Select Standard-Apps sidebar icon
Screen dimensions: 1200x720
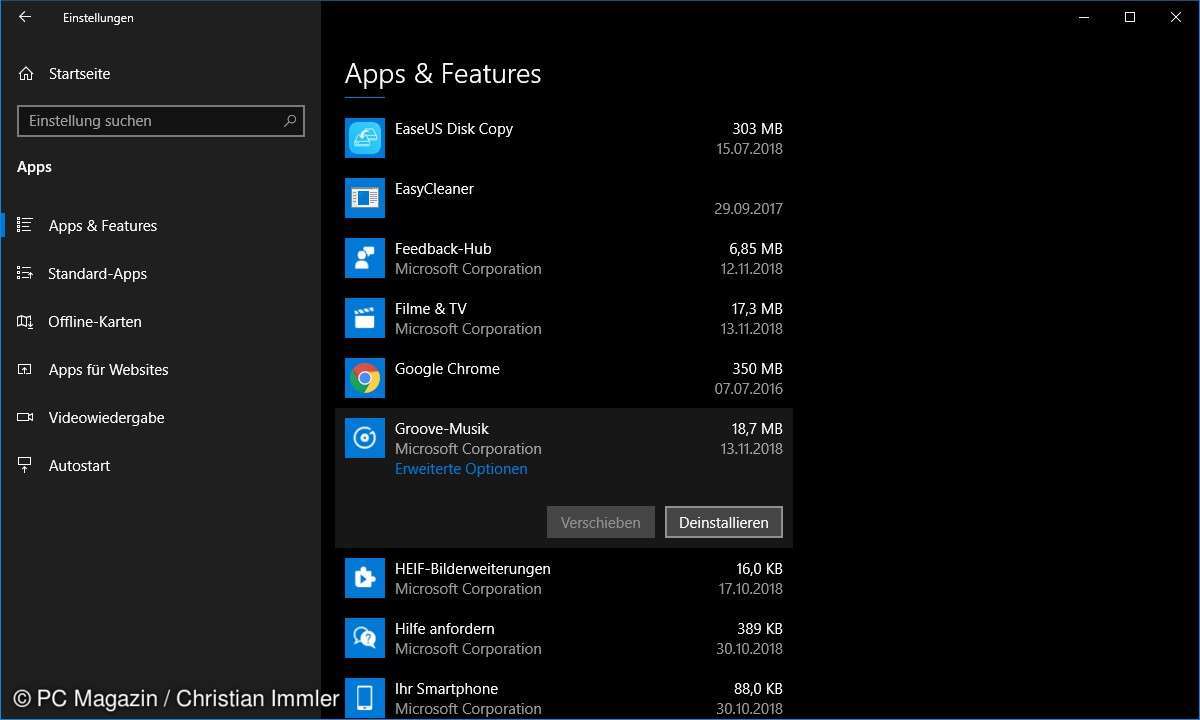coord(25,273)
